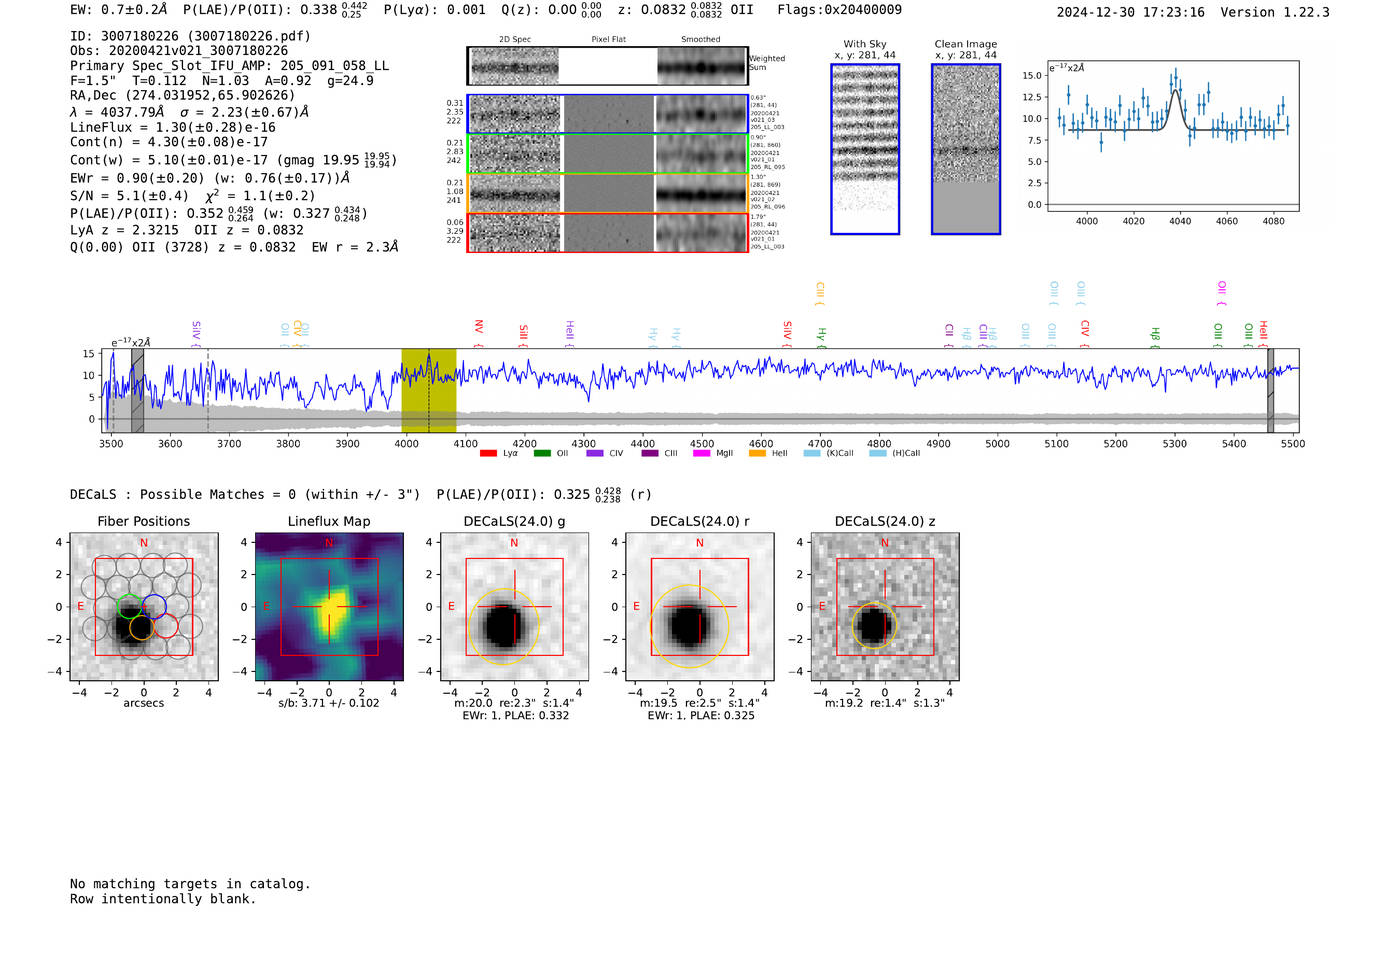Click the orange CIII marker above 4700
The image size is (1400, 953).
(x=820, y=293)
